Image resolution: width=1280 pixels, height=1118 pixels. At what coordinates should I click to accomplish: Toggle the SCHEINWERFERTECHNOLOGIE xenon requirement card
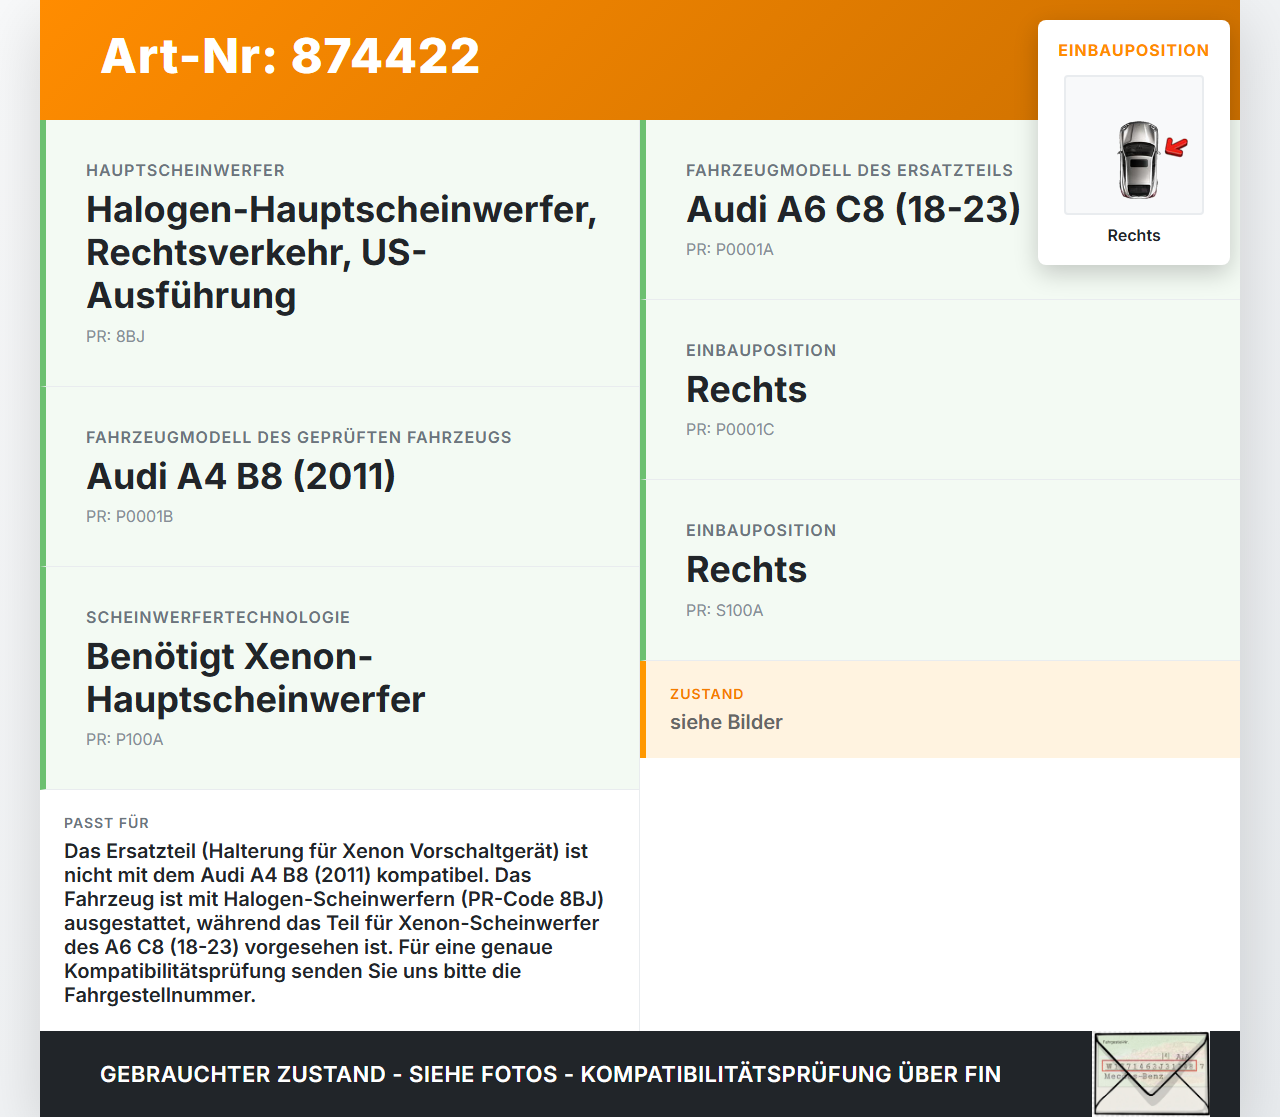[x=340, y=677]
